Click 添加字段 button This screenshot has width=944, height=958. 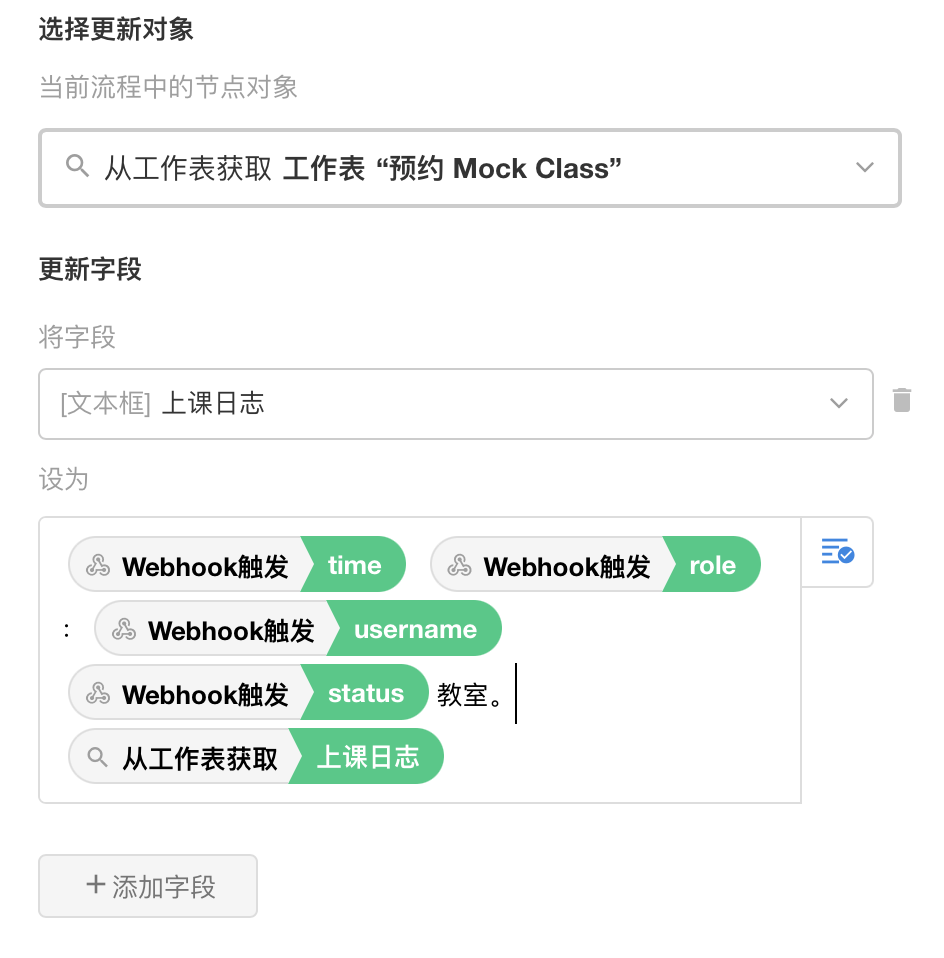(148, 886)
